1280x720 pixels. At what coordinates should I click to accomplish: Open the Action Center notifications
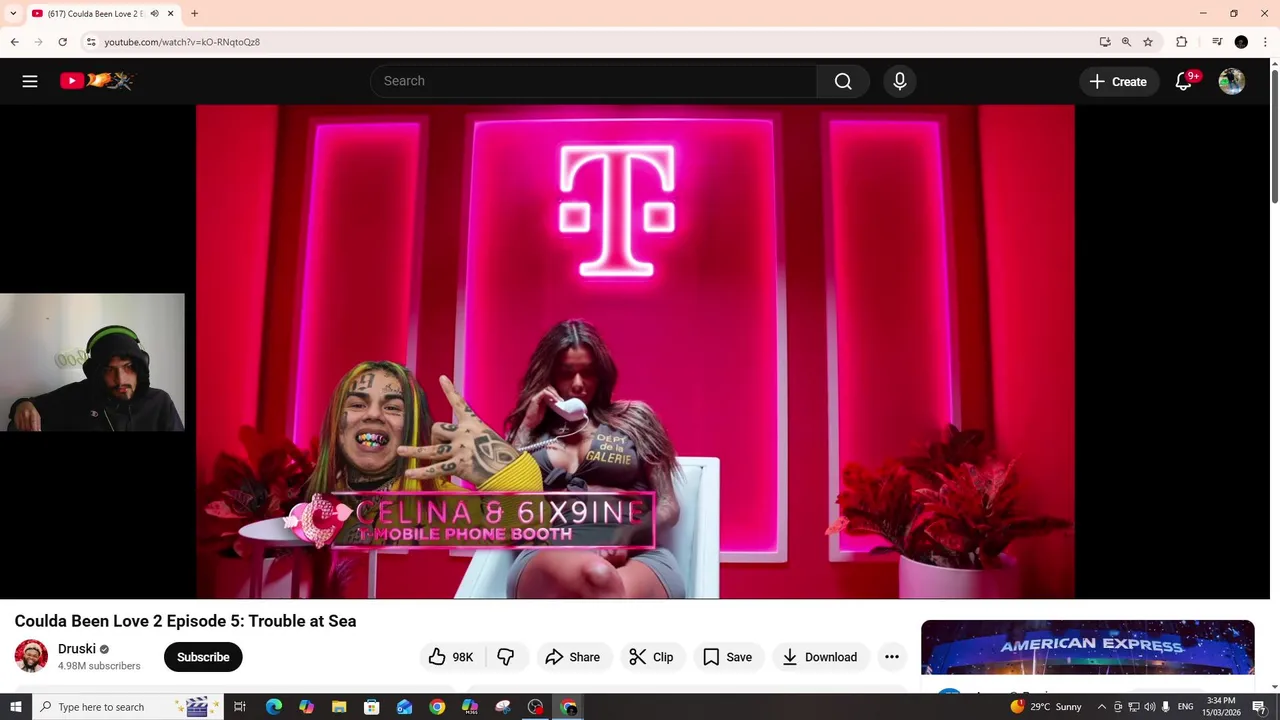pyautogui.click(x=1259, y=707)
